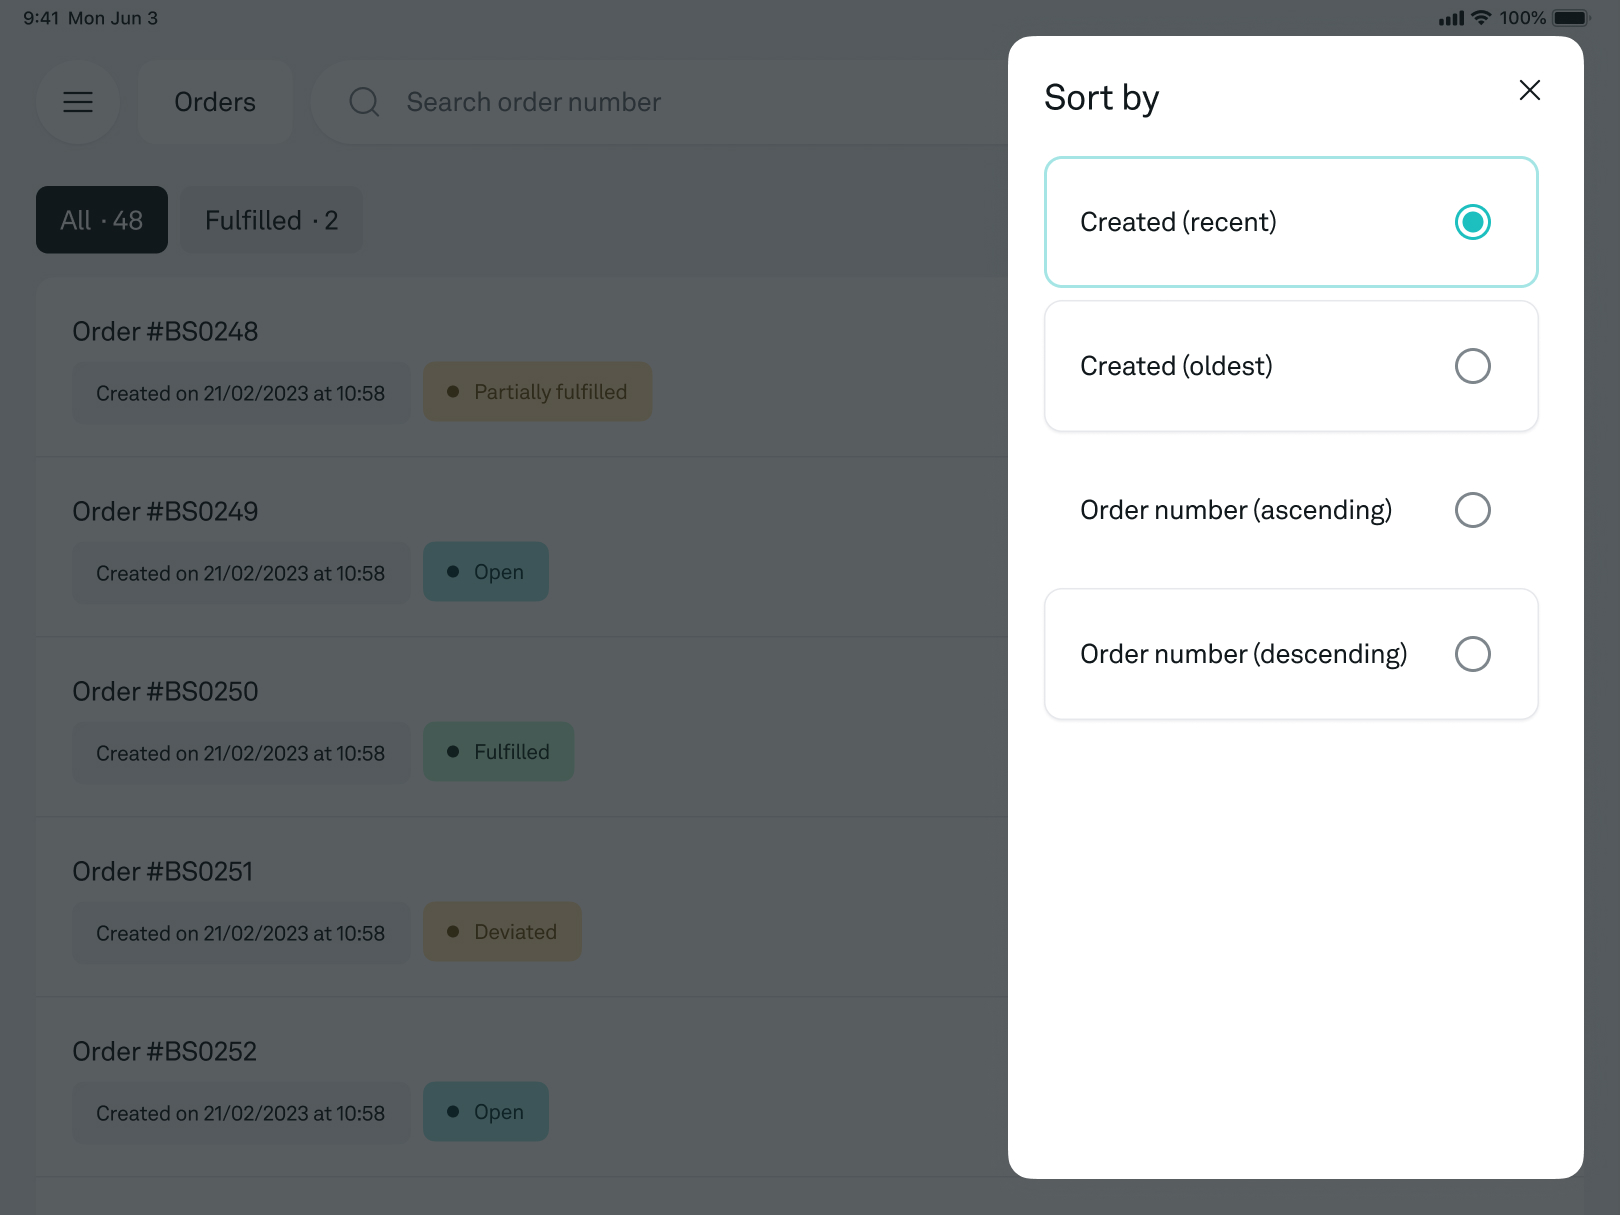Open Order #BS0252

click(x=522, y=1087)
